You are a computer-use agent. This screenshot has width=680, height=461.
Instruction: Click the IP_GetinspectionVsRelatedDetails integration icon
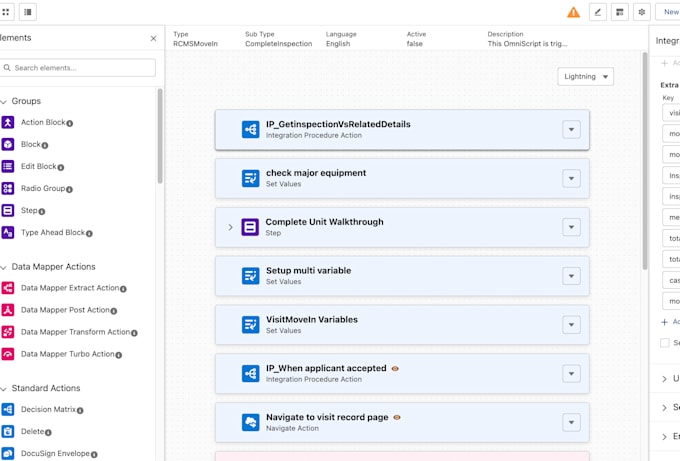[x=251, y=129]
